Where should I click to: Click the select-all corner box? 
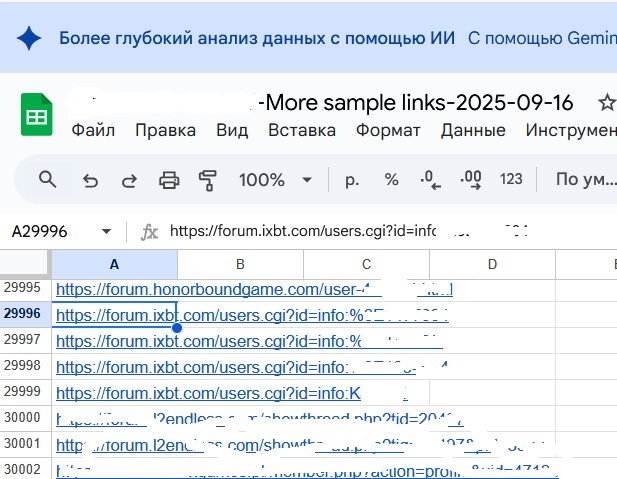coord(24,264)
